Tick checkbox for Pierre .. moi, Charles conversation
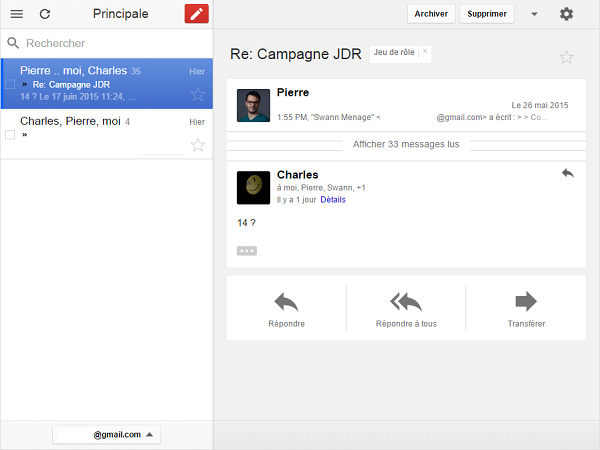600x450 pixels. point(10,84)
